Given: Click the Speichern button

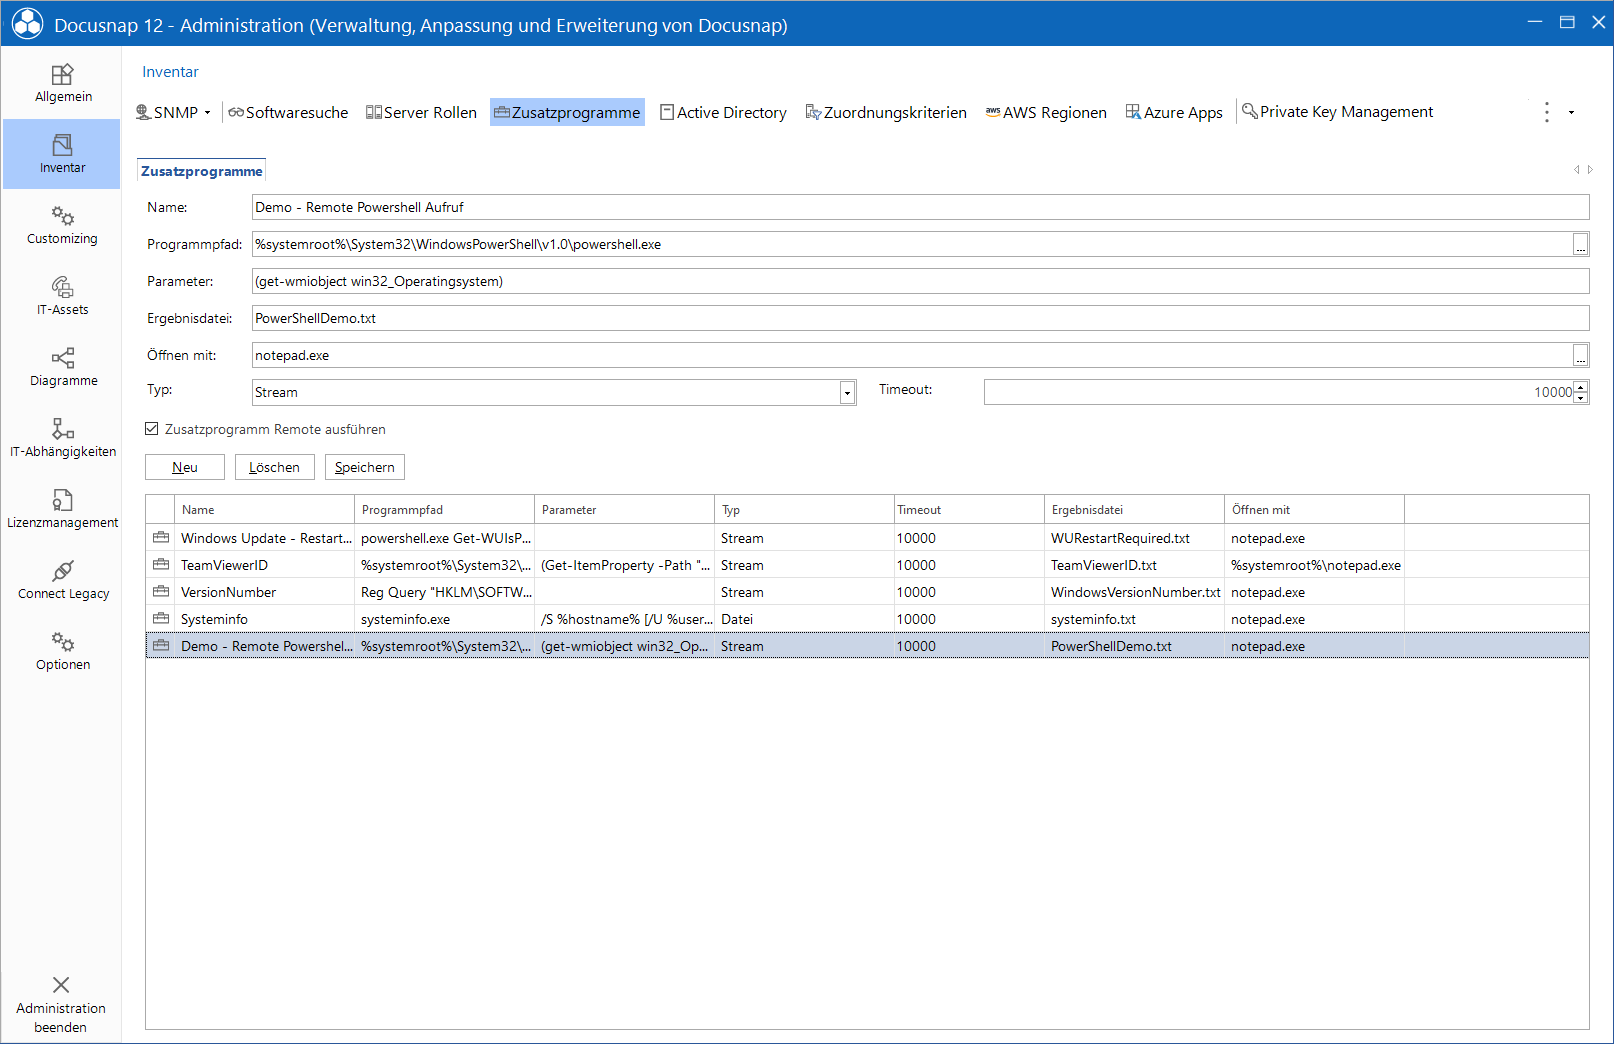Looking at the screenshot, I should pyautogui.click(x=365, y=467).
